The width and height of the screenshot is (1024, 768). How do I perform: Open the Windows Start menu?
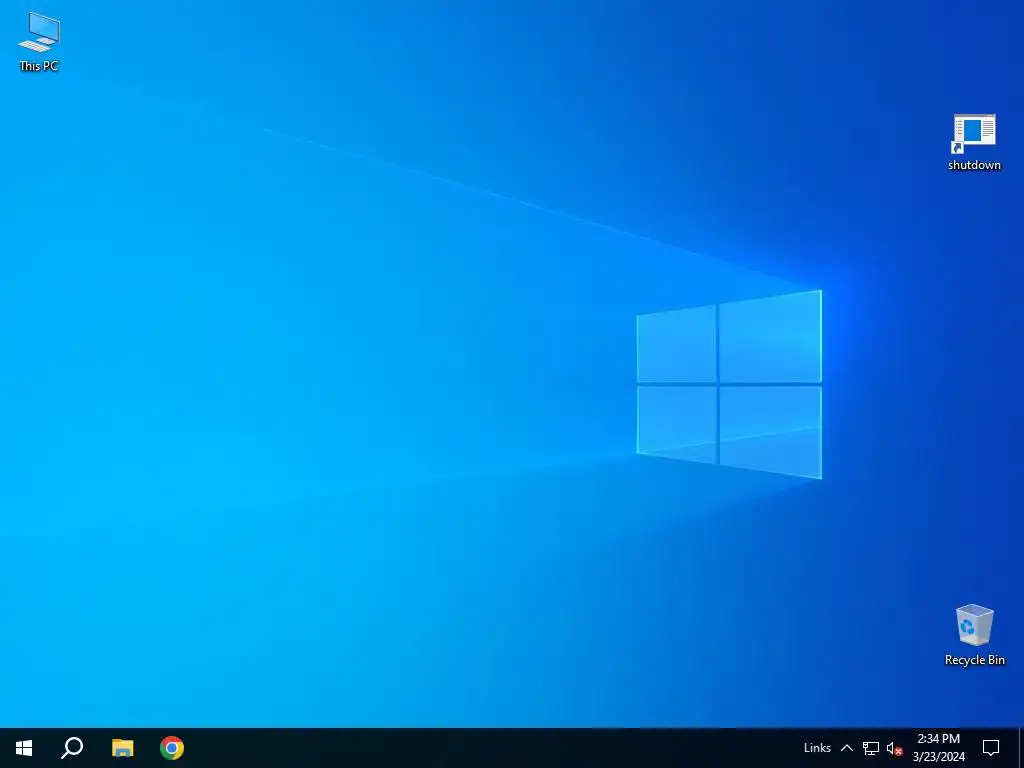(x=24, y=748)
